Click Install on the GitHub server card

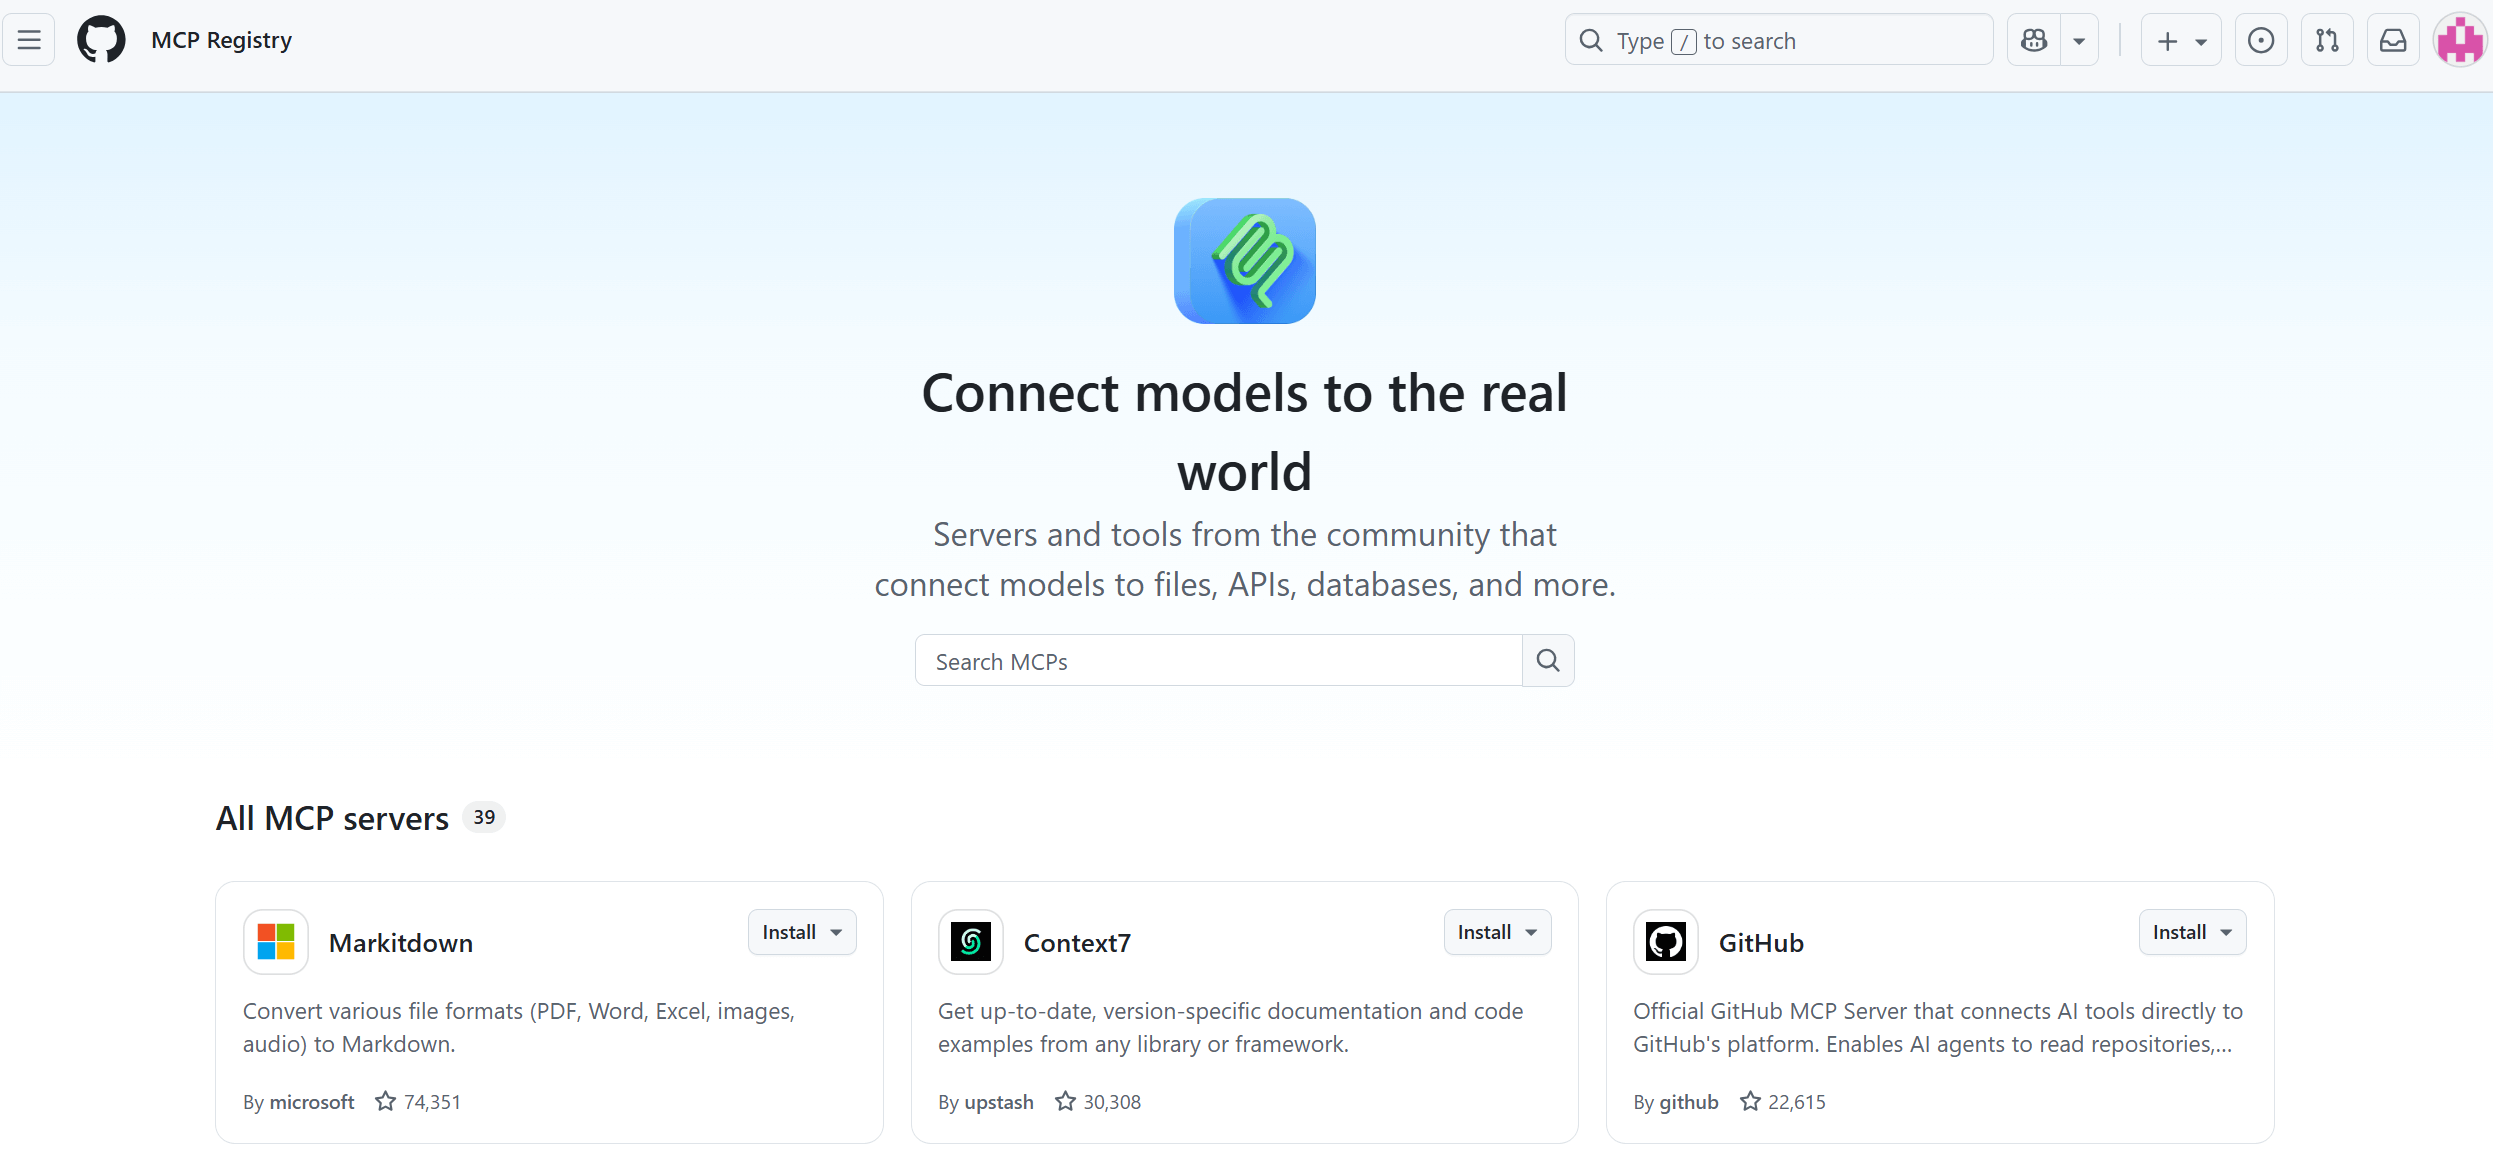[2191, 931]
